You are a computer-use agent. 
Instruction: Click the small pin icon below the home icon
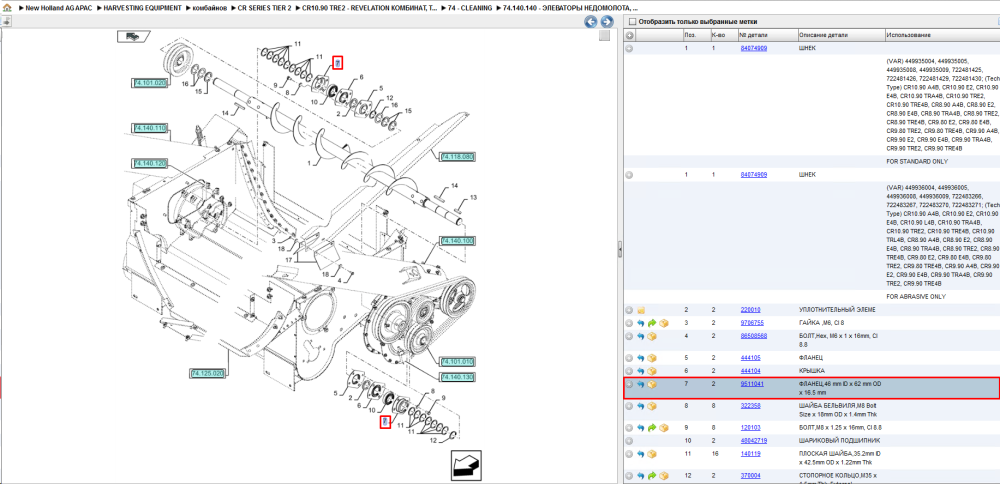tap(6, 21)
